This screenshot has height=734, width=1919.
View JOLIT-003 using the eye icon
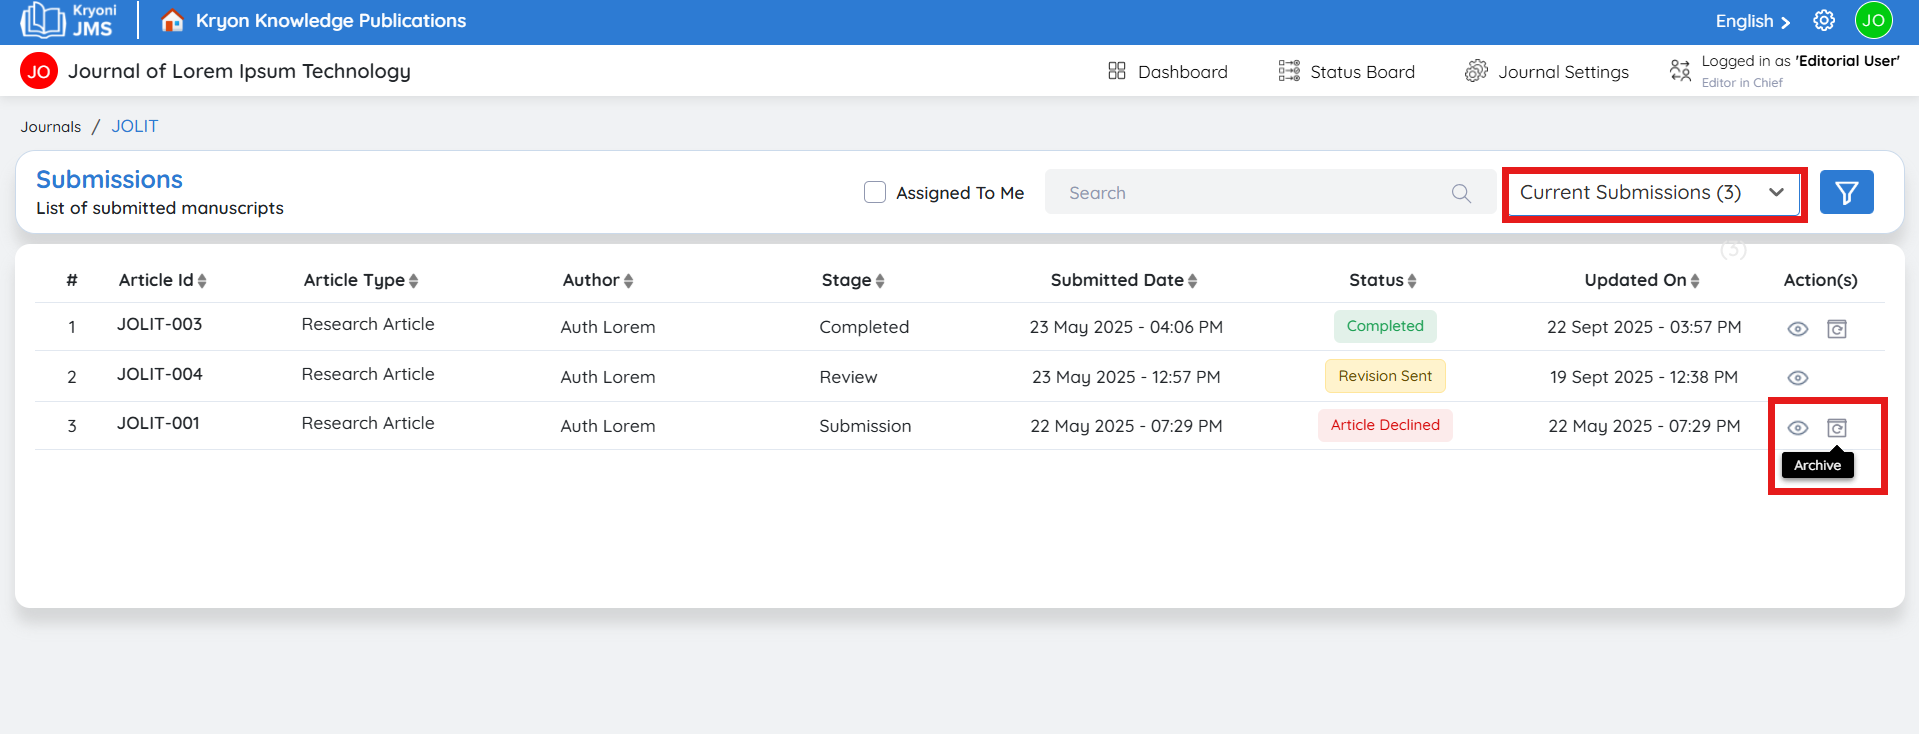pos(1797,329)
